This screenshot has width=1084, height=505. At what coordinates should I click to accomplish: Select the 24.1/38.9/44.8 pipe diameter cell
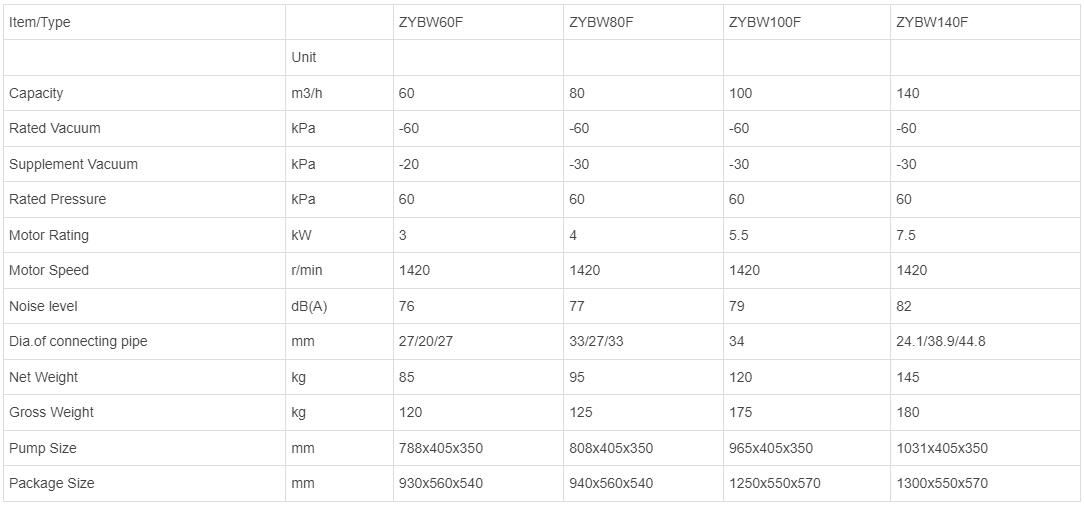point(941,341)
